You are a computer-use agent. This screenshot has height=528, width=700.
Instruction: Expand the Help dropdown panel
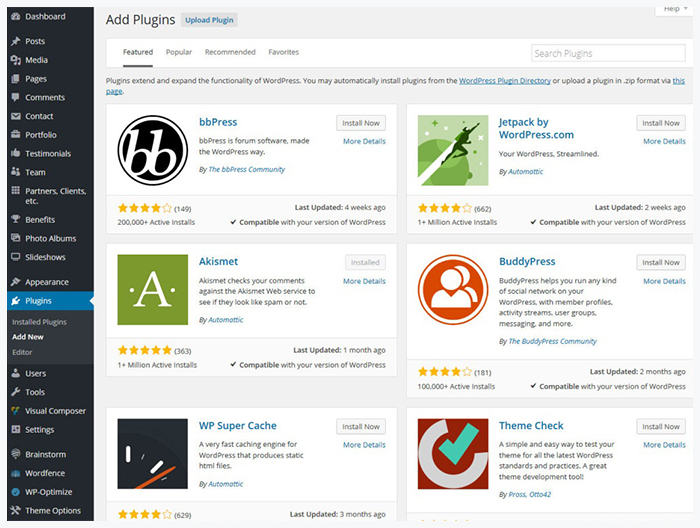(672, 8)
